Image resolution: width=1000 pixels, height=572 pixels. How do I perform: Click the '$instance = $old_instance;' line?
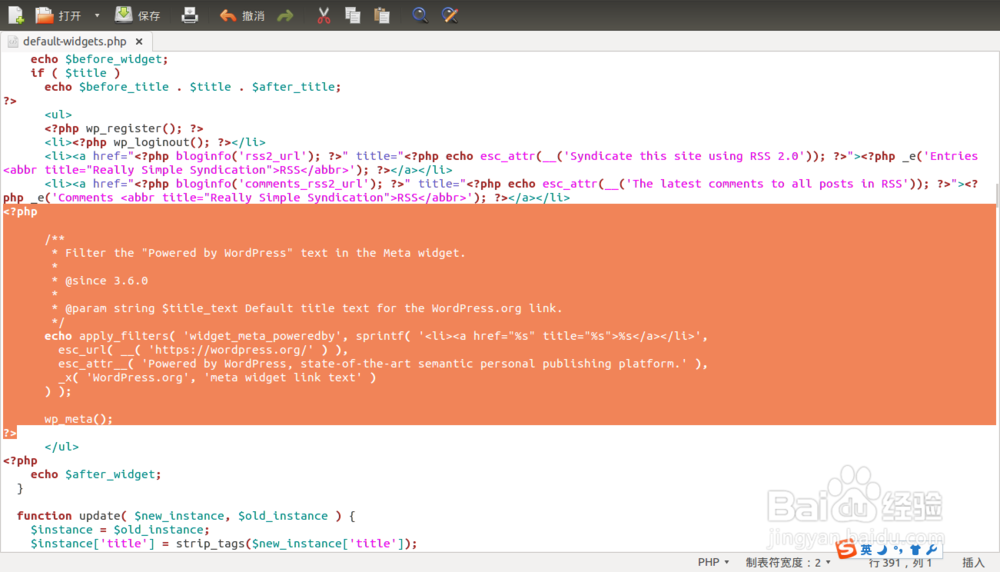(120, 530)
